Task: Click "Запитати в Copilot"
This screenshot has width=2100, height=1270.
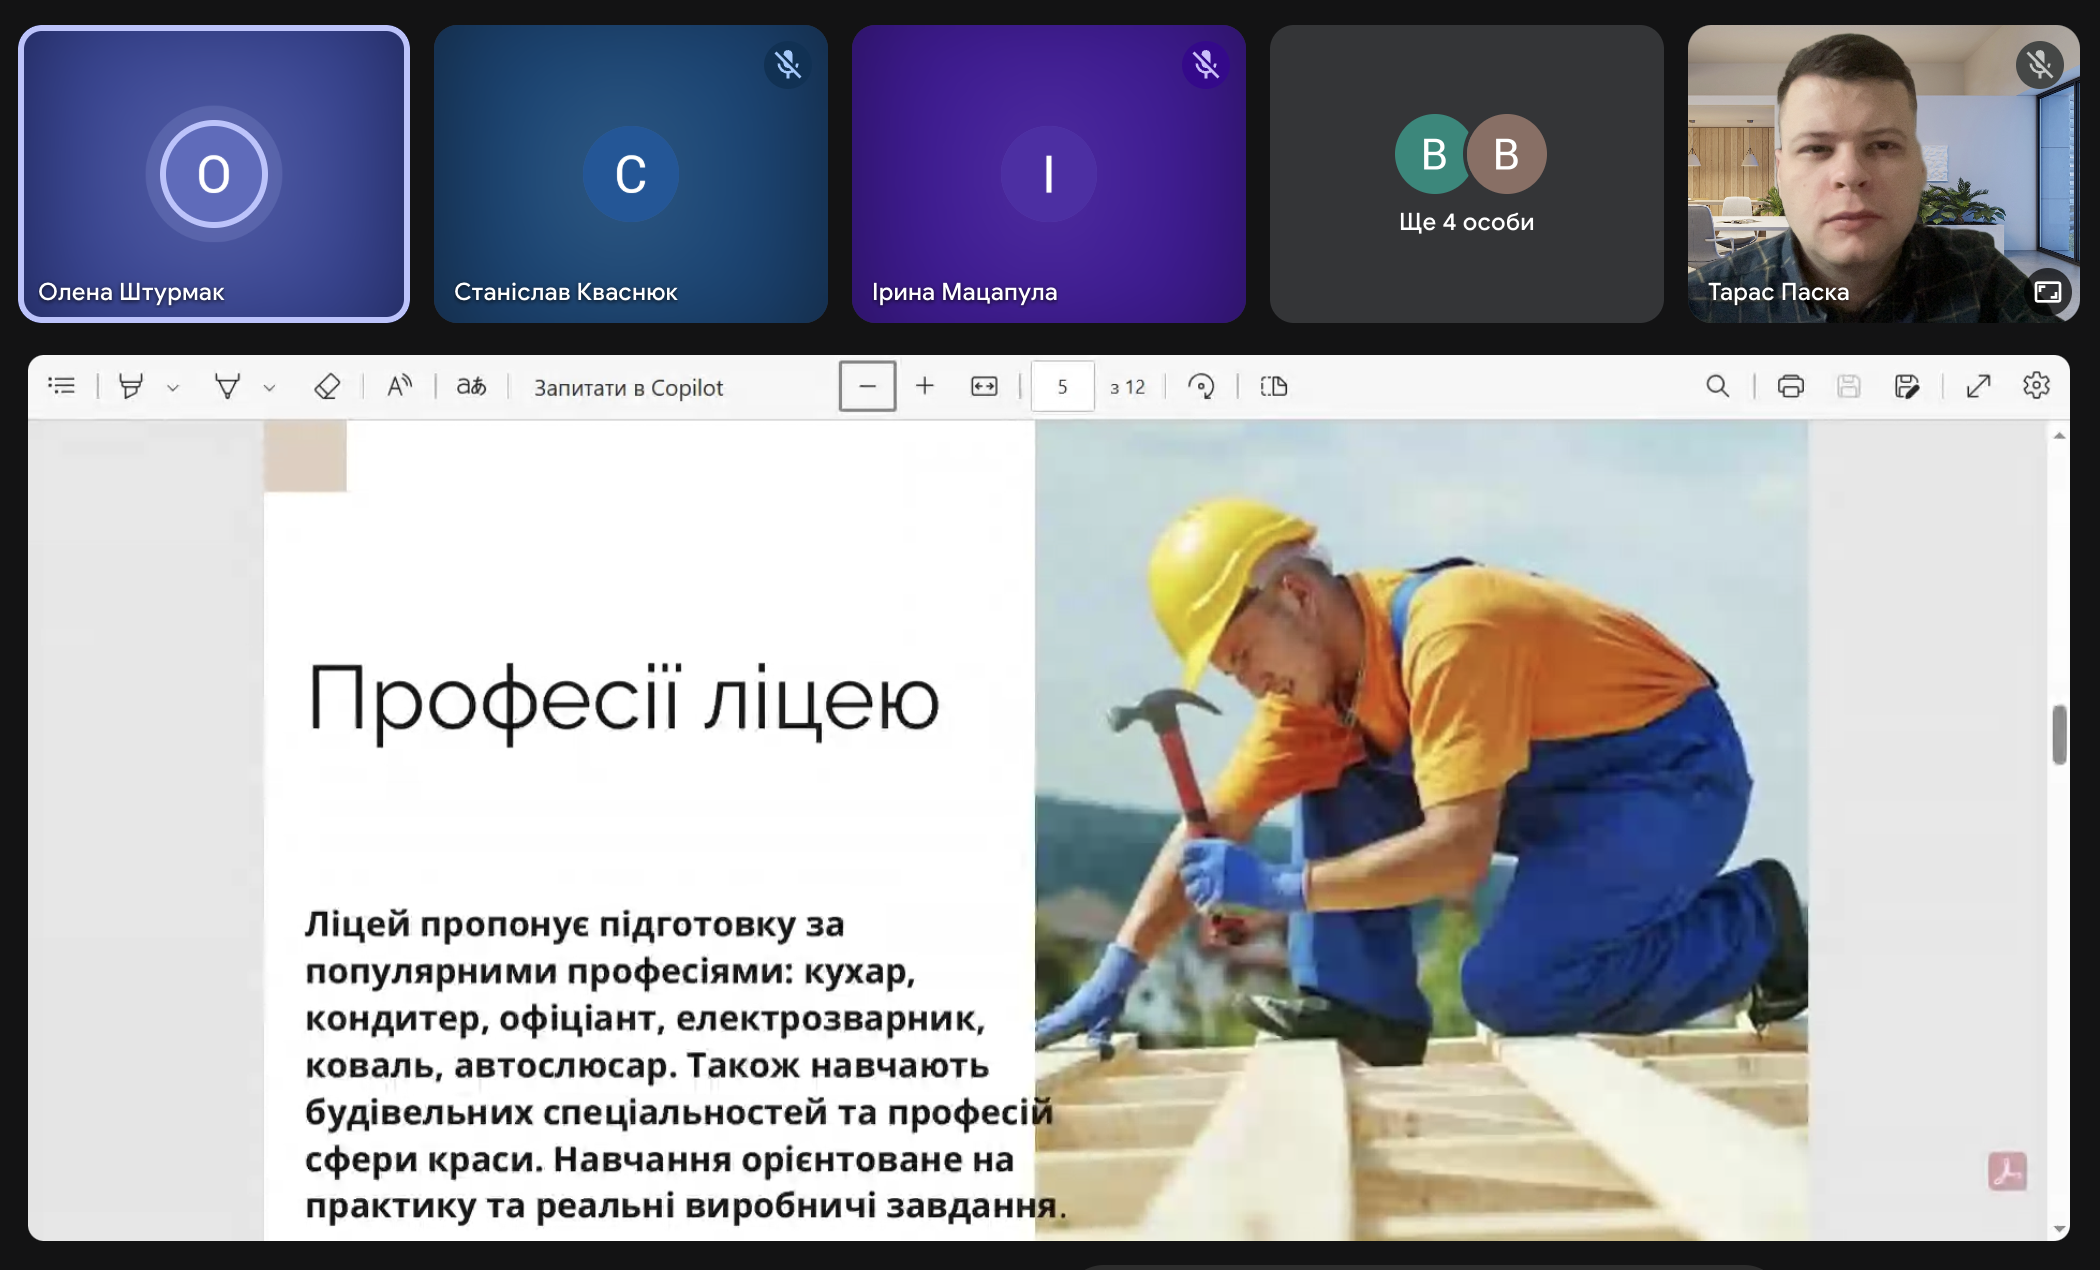Action: [628, 388]
